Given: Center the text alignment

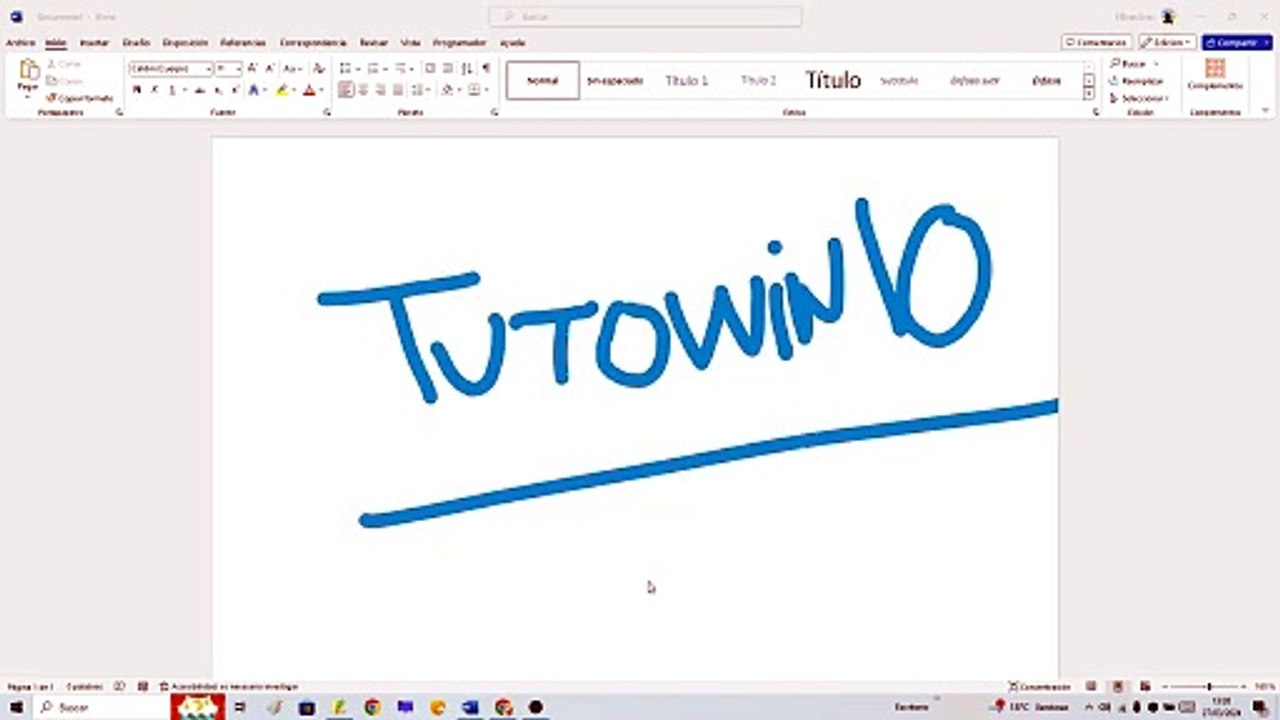Looking at the screenshot, I should pos(363,90).
